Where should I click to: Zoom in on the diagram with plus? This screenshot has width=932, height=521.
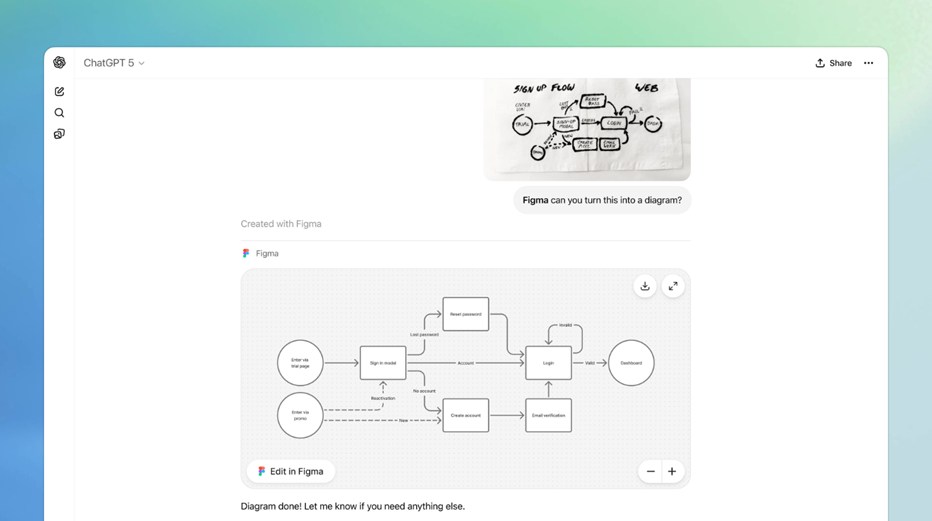click(672, 471)
